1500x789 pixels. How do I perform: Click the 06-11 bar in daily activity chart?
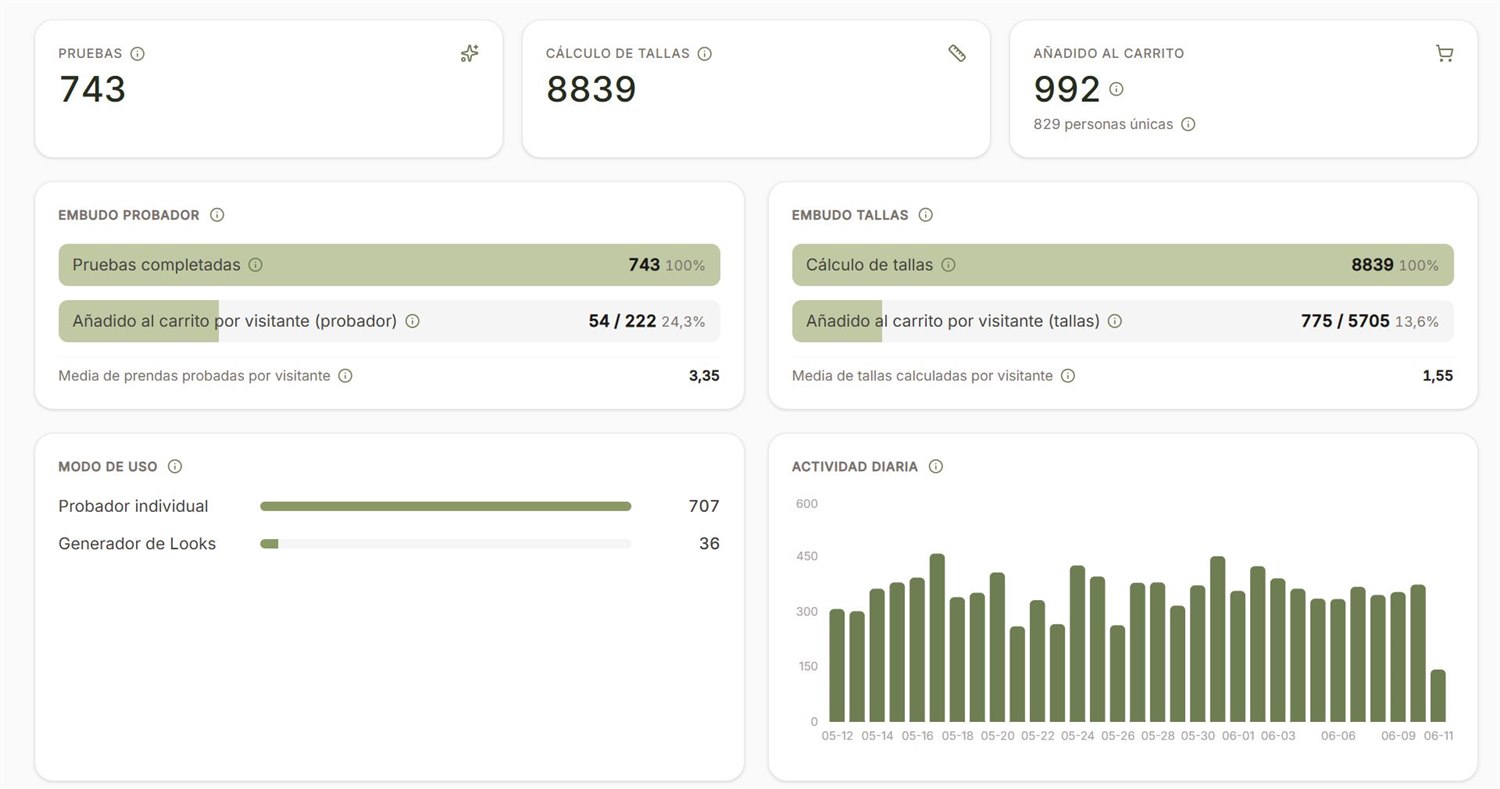[x=1438, y=696]
